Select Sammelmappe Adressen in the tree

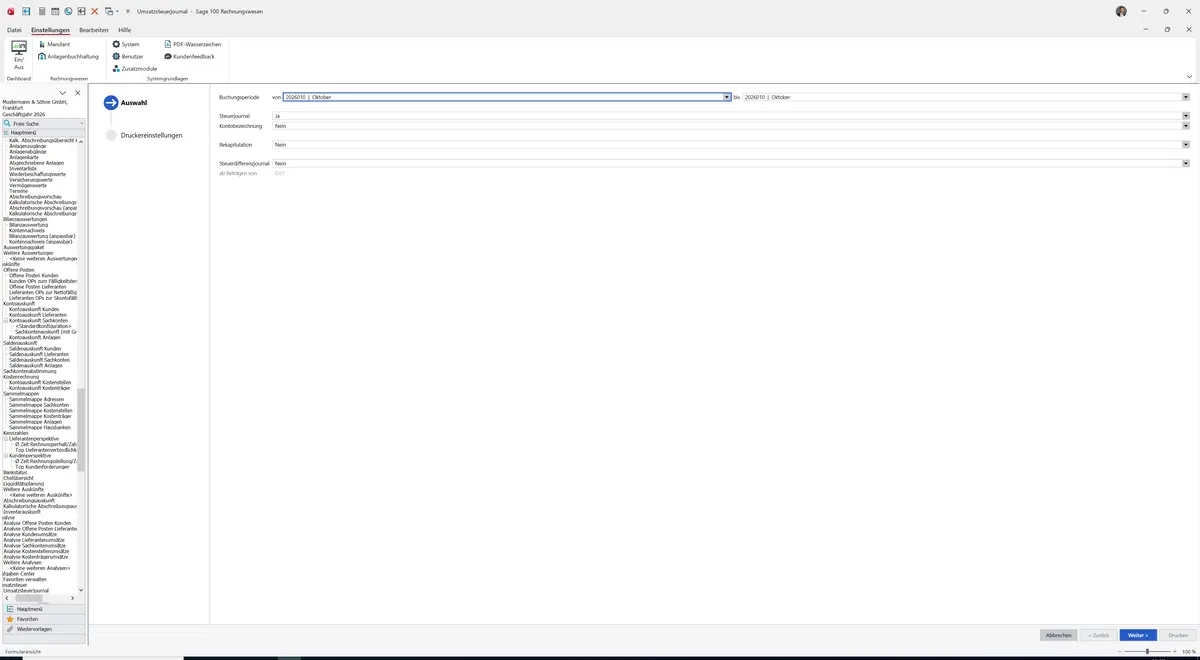[36, 399]
